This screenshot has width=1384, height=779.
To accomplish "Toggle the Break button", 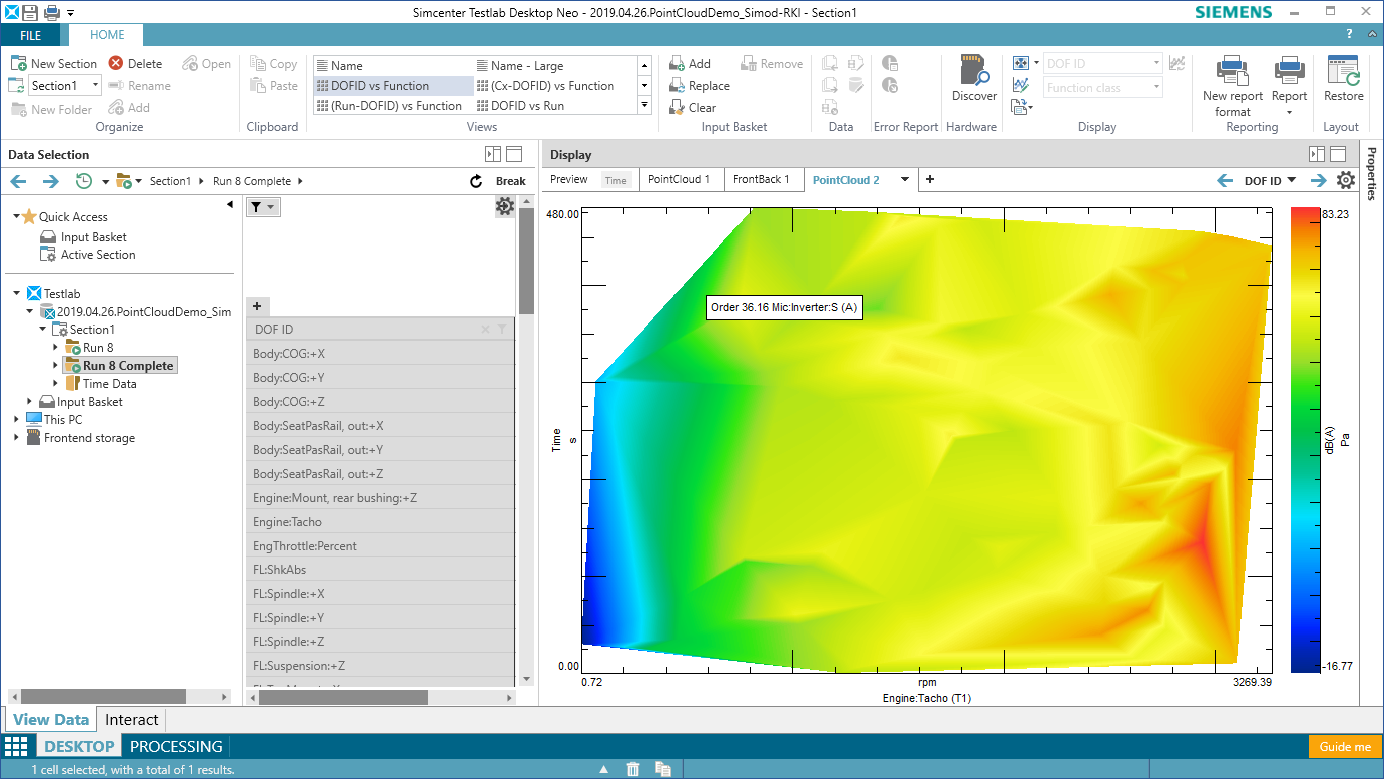I will 510,181.
